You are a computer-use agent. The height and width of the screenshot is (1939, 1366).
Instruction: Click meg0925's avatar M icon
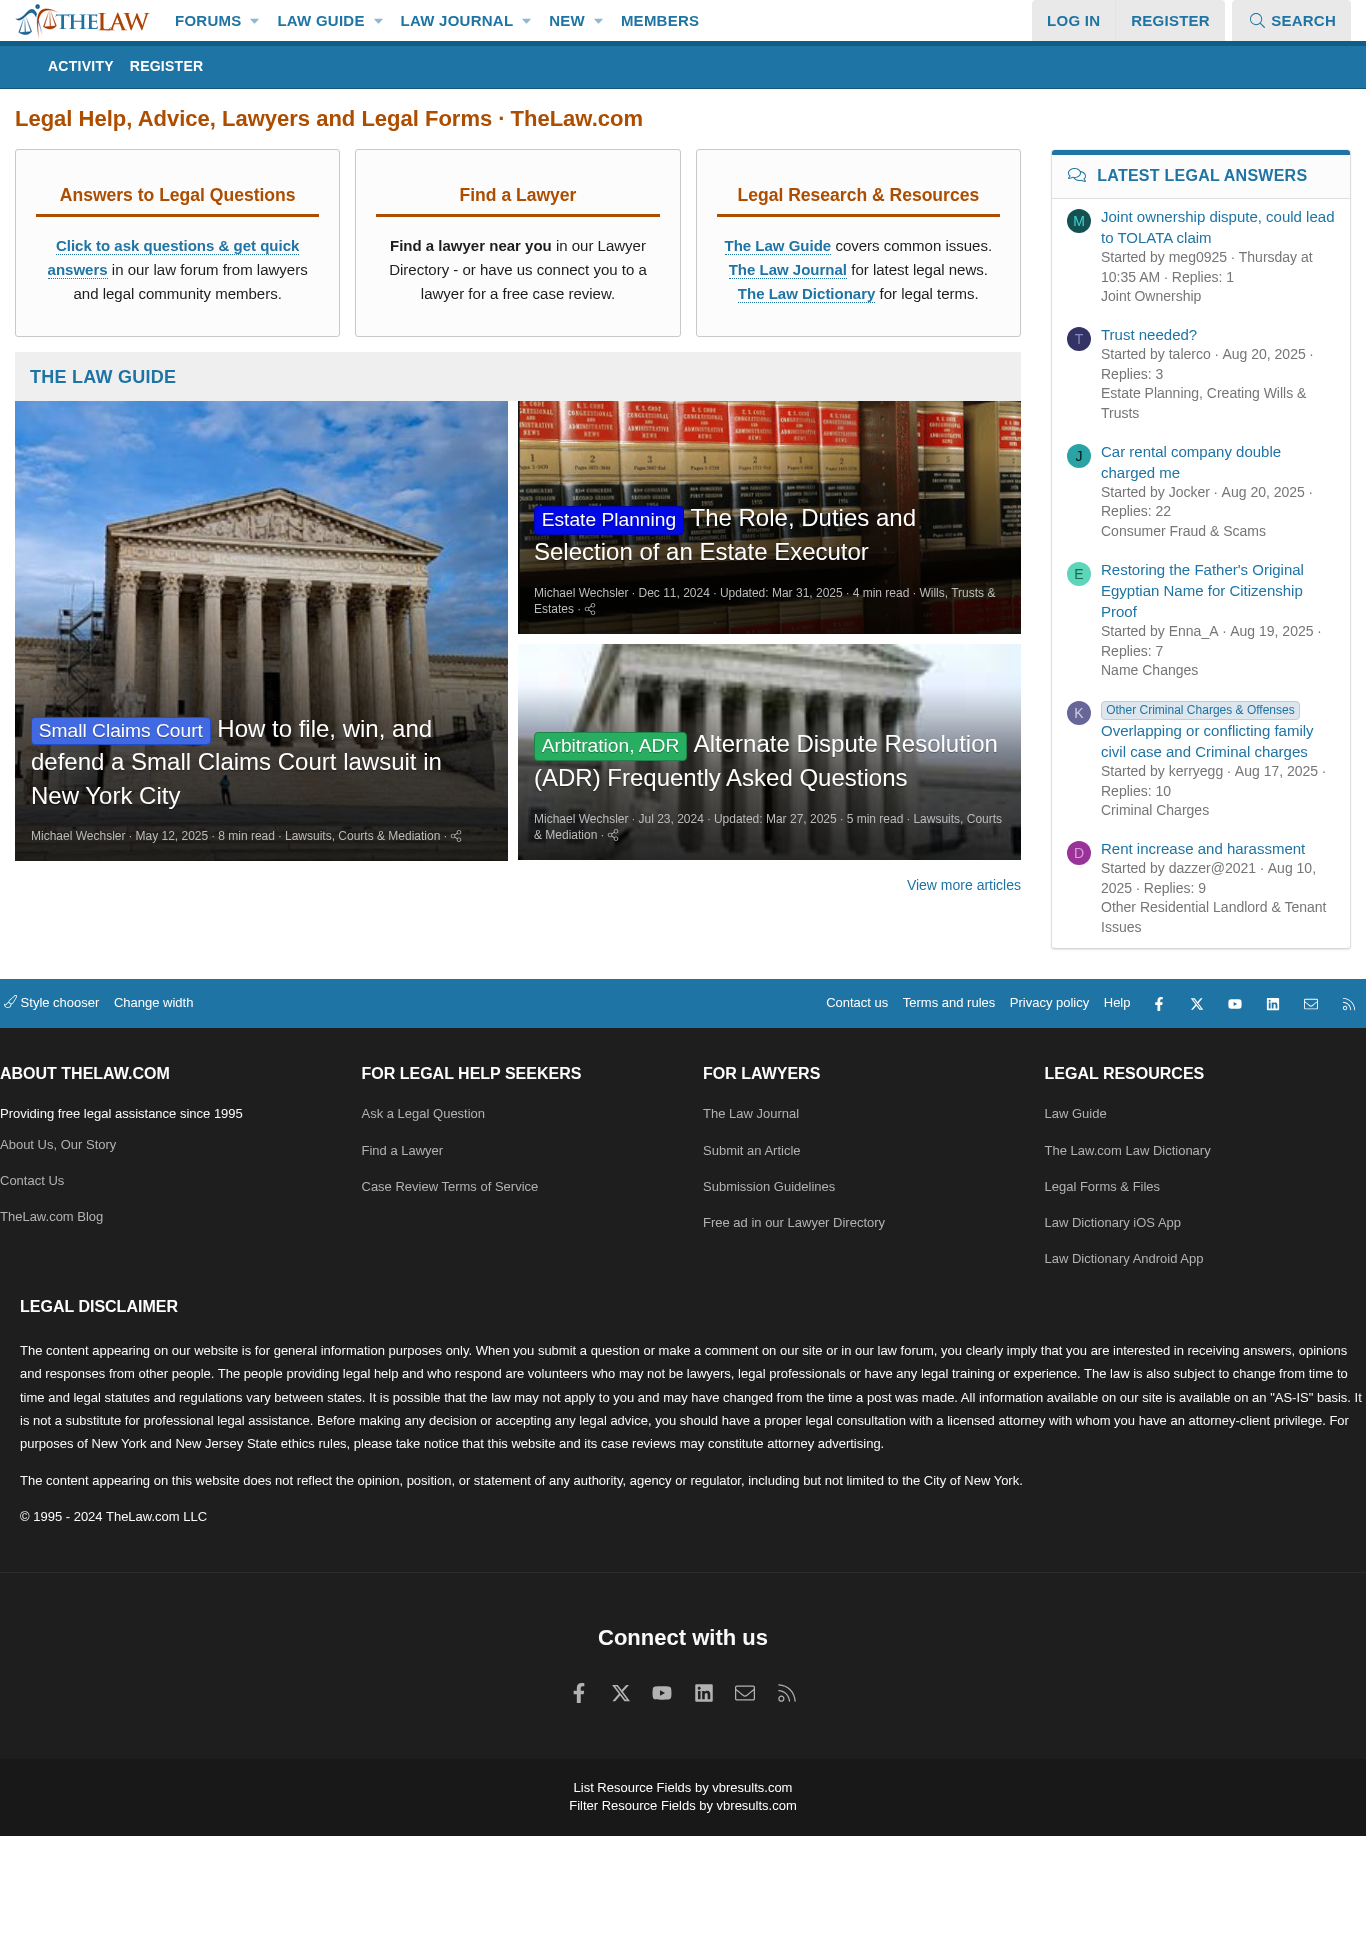(1079, 221)
